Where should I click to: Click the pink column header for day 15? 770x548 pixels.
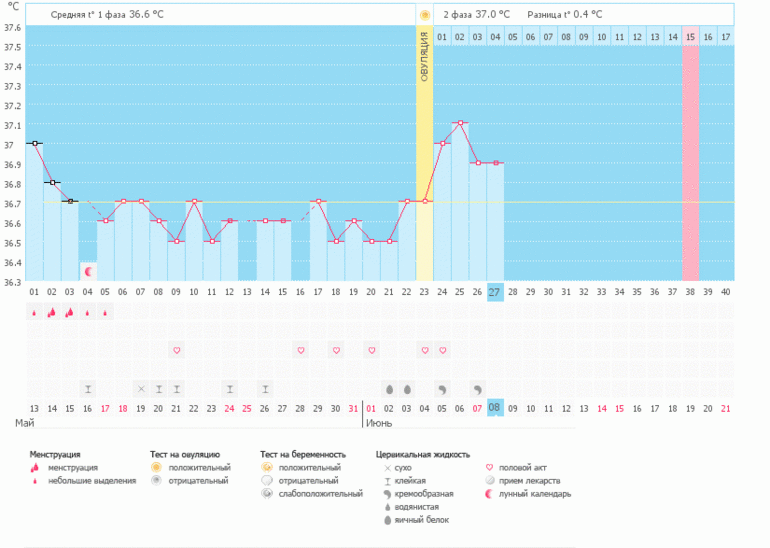click(x=690, y=37)
